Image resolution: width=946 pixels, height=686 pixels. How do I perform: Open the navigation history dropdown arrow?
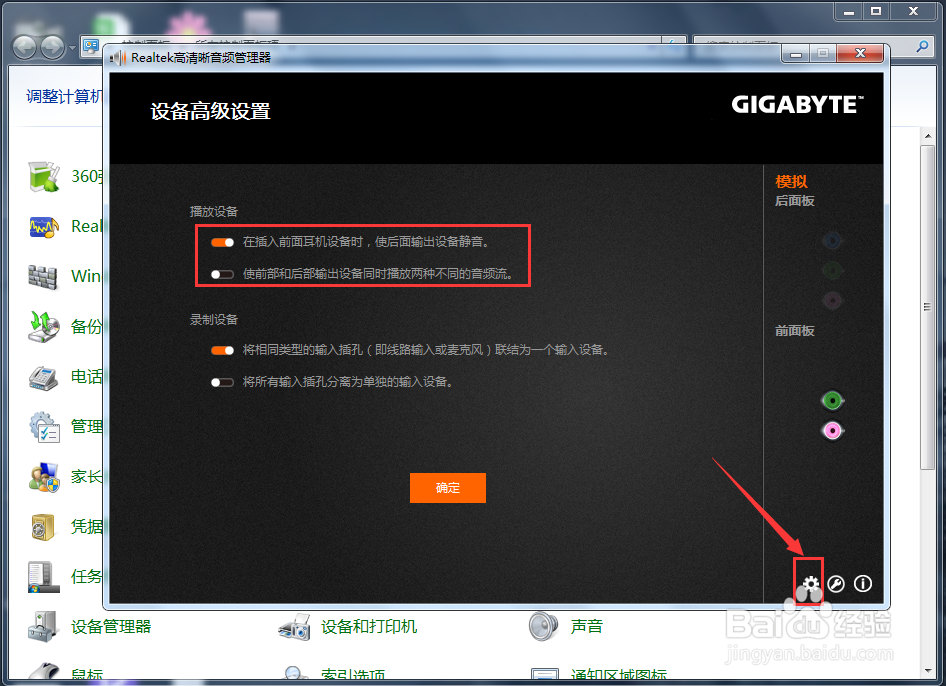point(72,47)
